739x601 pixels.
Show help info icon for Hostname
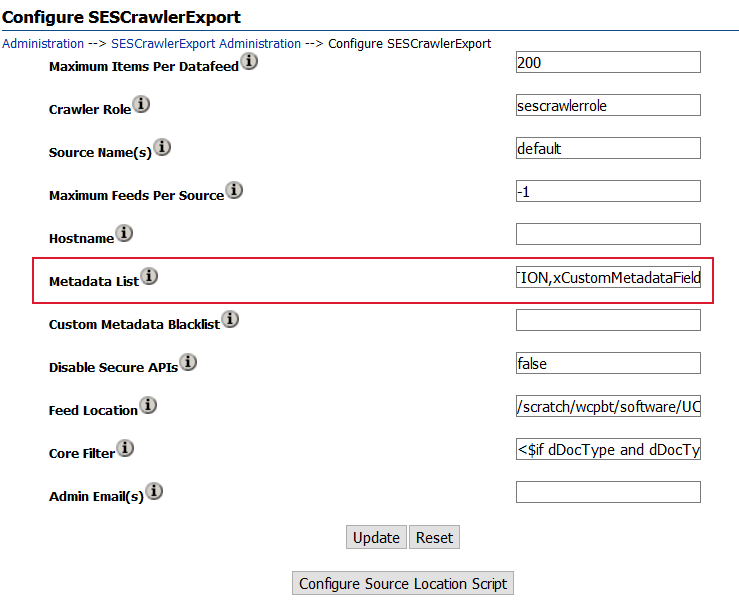click(124, 233)
